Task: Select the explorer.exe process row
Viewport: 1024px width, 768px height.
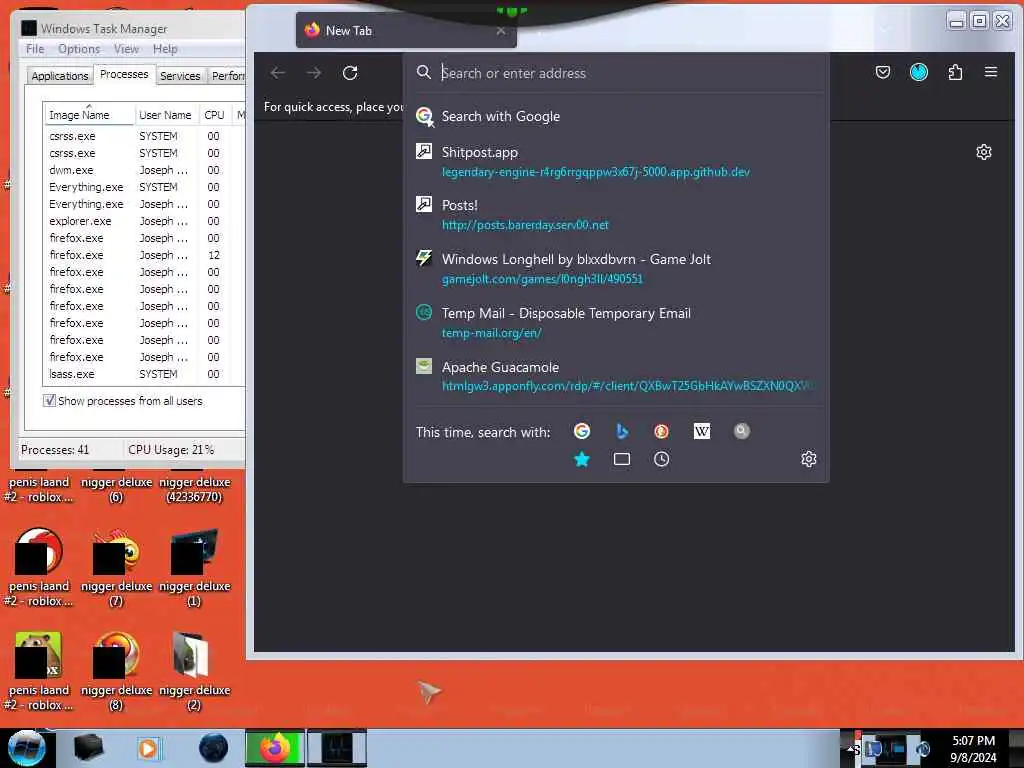Action: (145, 221)
